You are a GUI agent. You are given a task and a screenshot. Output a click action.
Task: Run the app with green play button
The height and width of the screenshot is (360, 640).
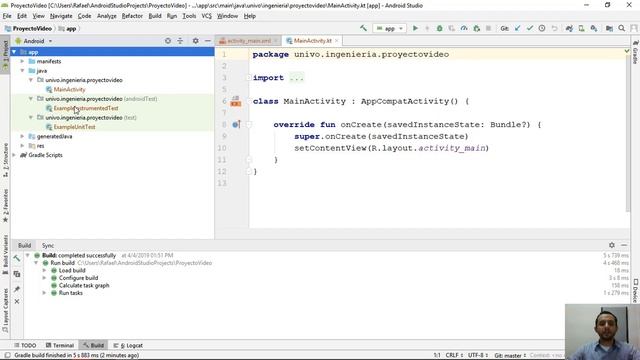click(415, 28)
